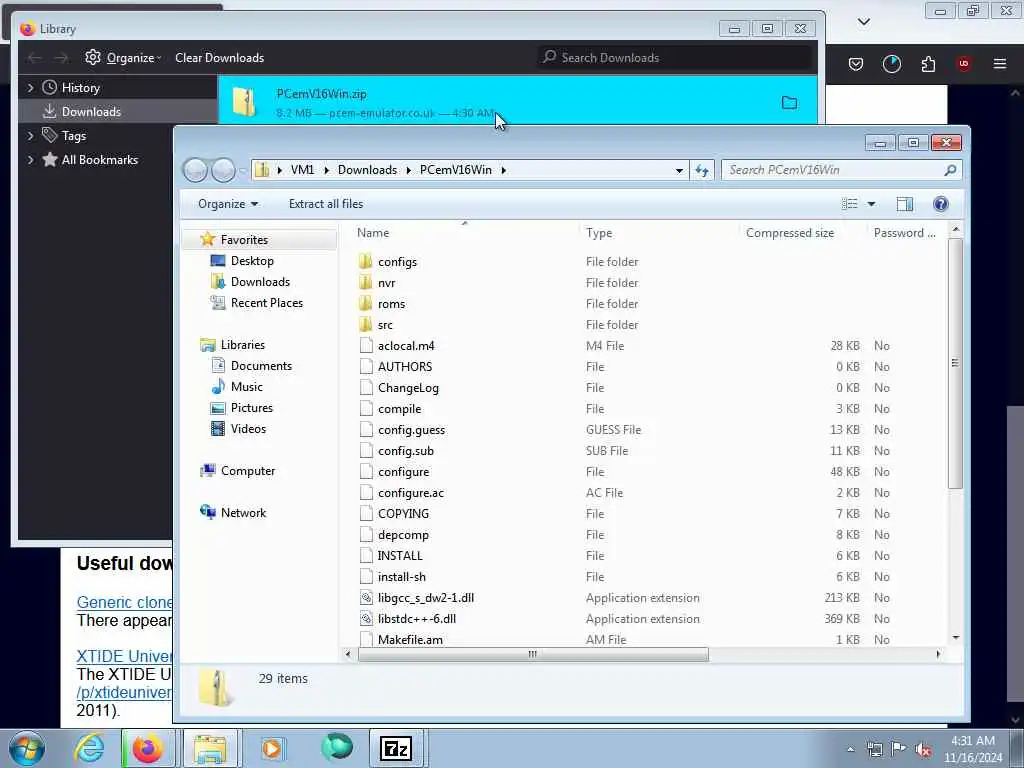Open Desktop under Favorites in navigation pane
The height and width of the screenshot is (768, 1024).
252,261
